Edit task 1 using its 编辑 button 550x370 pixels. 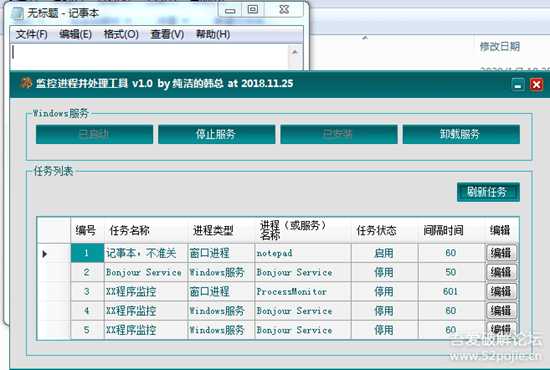pyautogui.click(x=501, y=253)
